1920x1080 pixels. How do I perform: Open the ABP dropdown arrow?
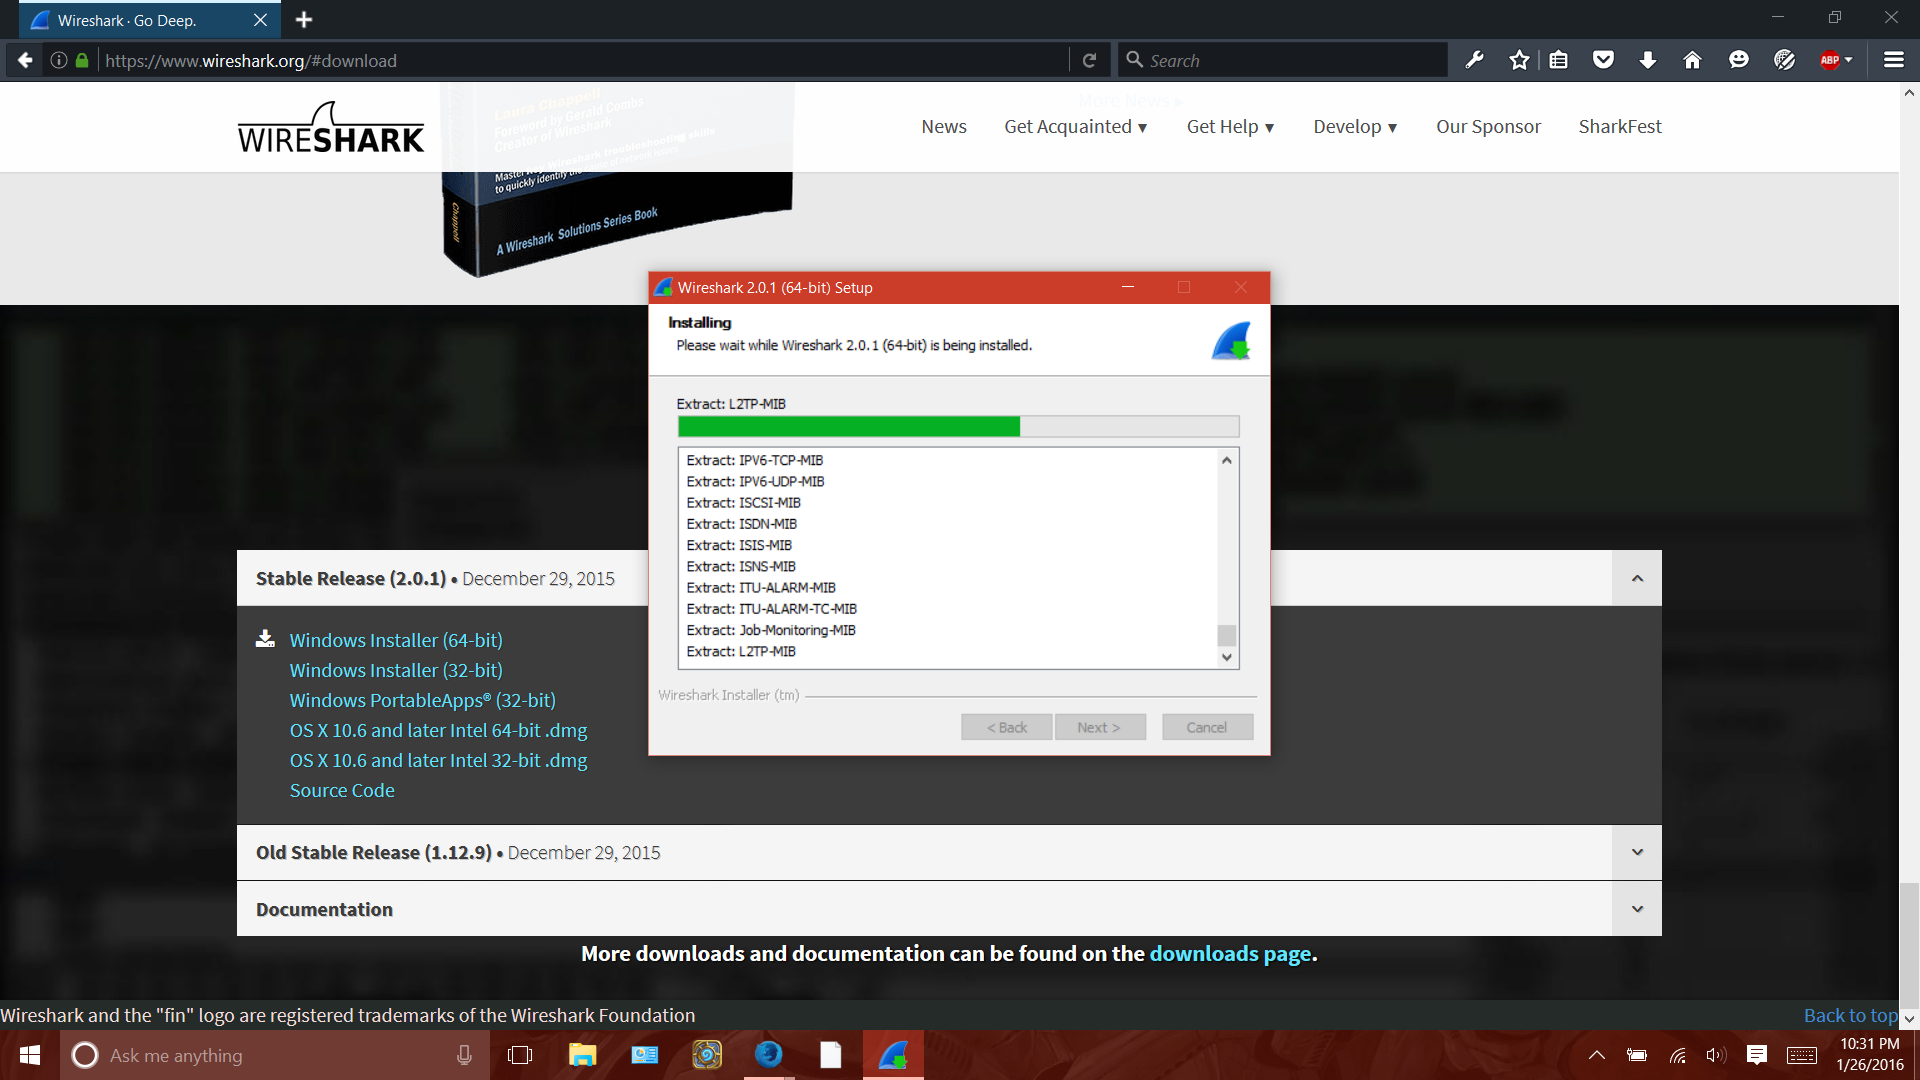tap(1848, 60)
